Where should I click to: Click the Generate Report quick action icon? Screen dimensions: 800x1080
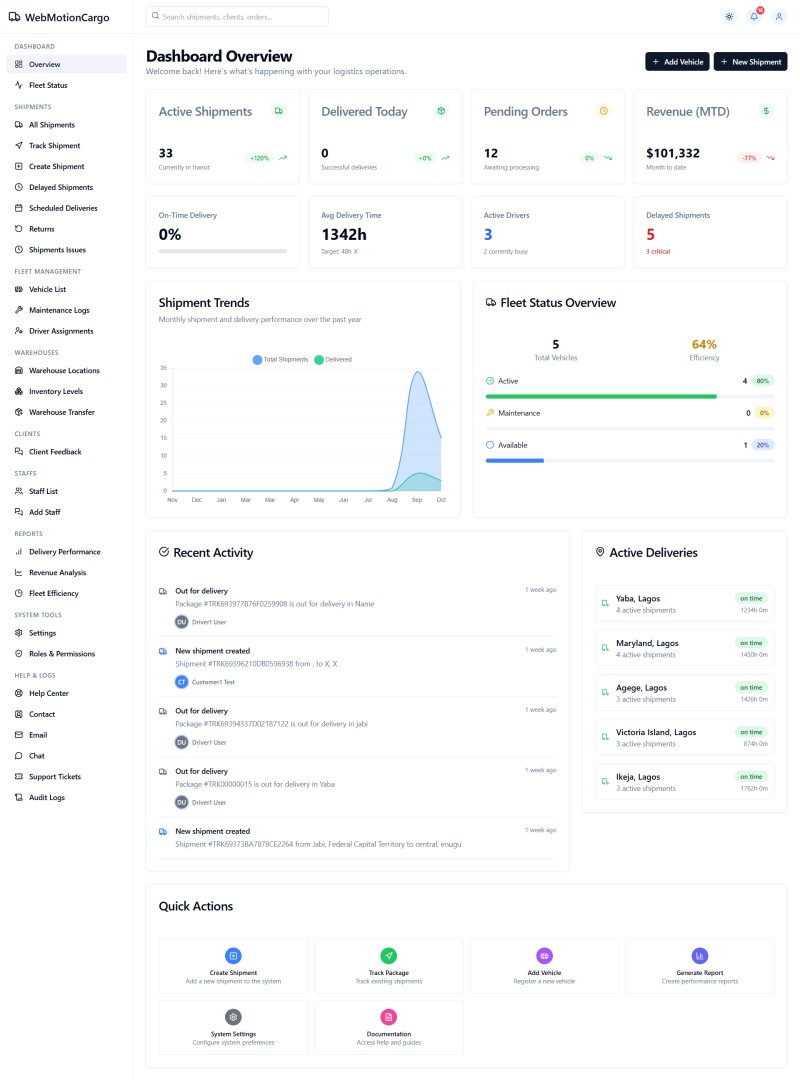700,956
